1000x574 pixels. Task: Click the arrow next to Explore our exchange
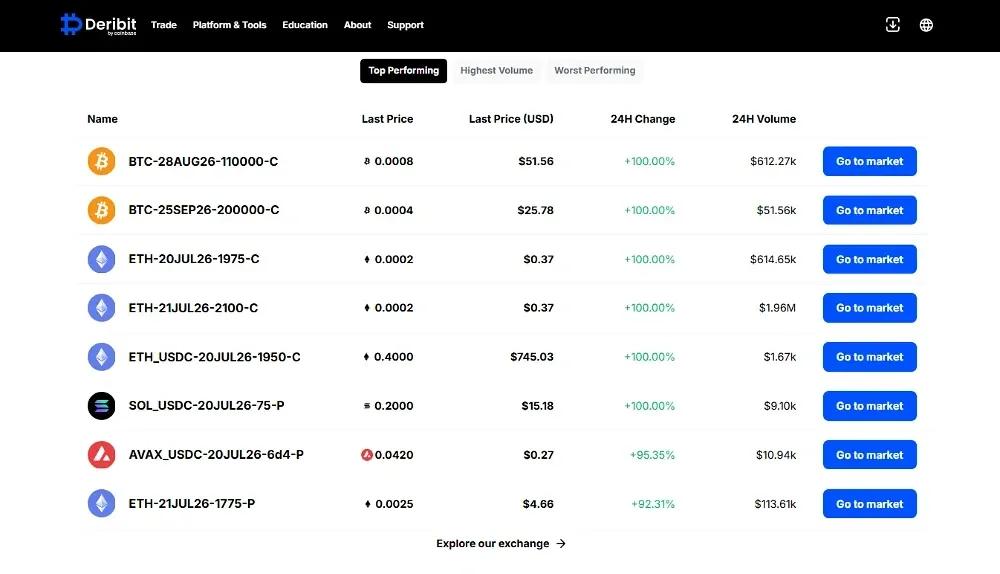(561, 543)
